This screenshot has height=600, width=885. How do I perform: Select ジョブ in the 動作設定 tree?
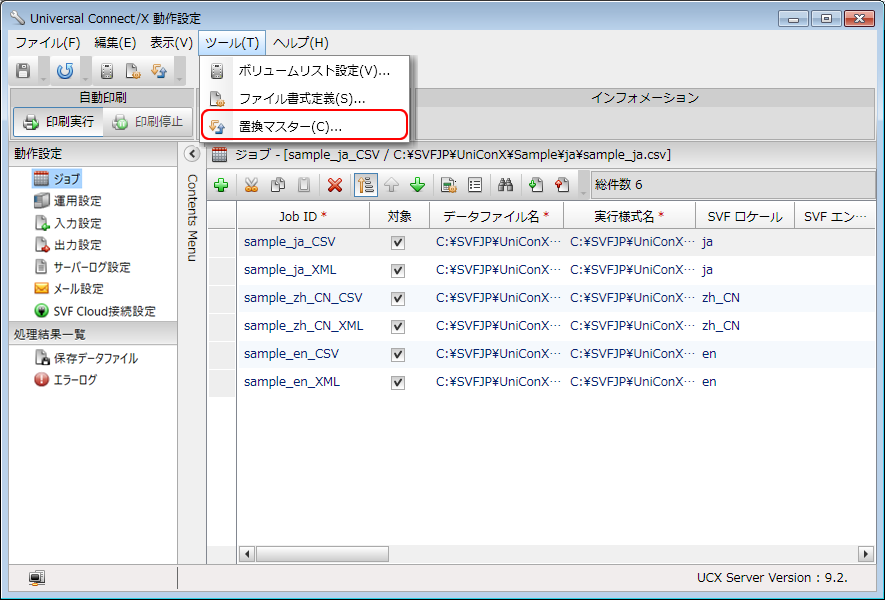(x=57, y=179)
